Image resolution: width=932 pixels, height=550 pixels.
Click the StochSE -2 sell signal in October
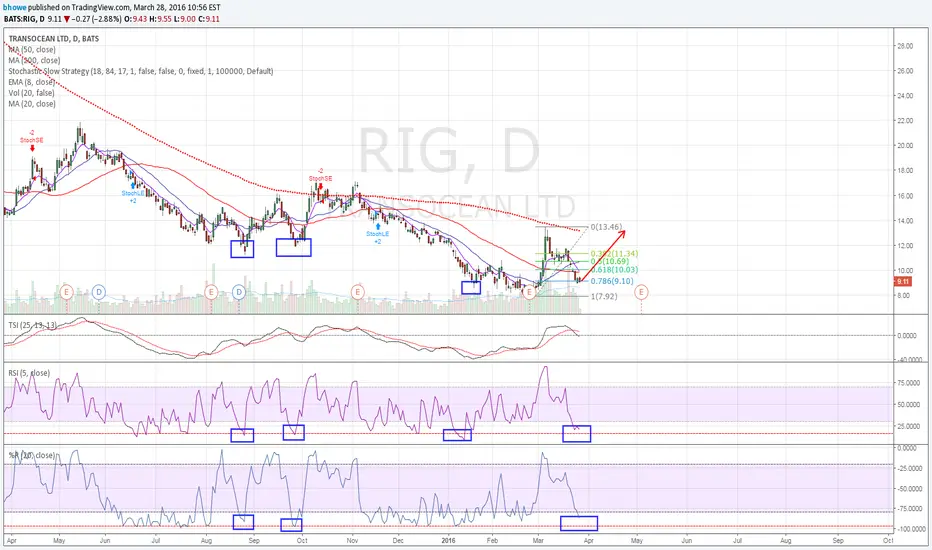click(320, 178)
